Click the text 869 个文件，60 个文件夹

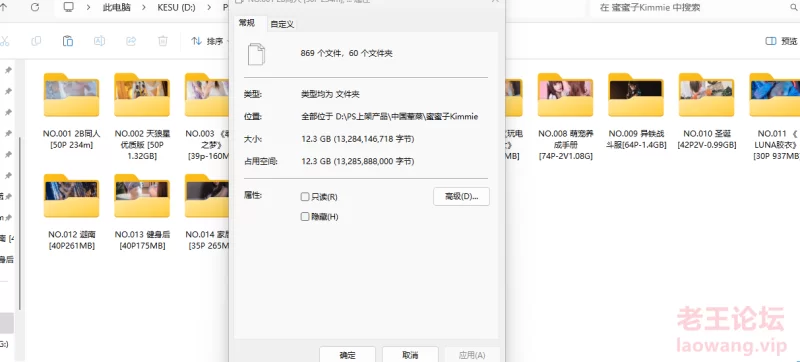point(346,54)
